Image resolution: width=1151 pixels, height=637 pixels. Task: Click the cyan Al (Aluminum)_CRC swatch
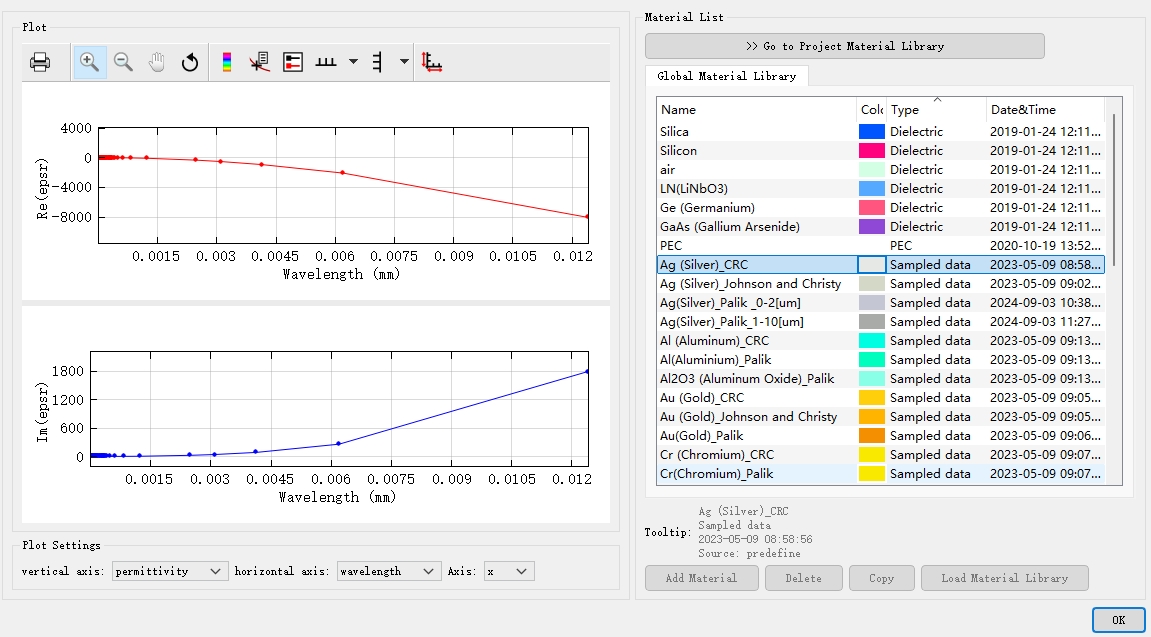click(872, 341)
